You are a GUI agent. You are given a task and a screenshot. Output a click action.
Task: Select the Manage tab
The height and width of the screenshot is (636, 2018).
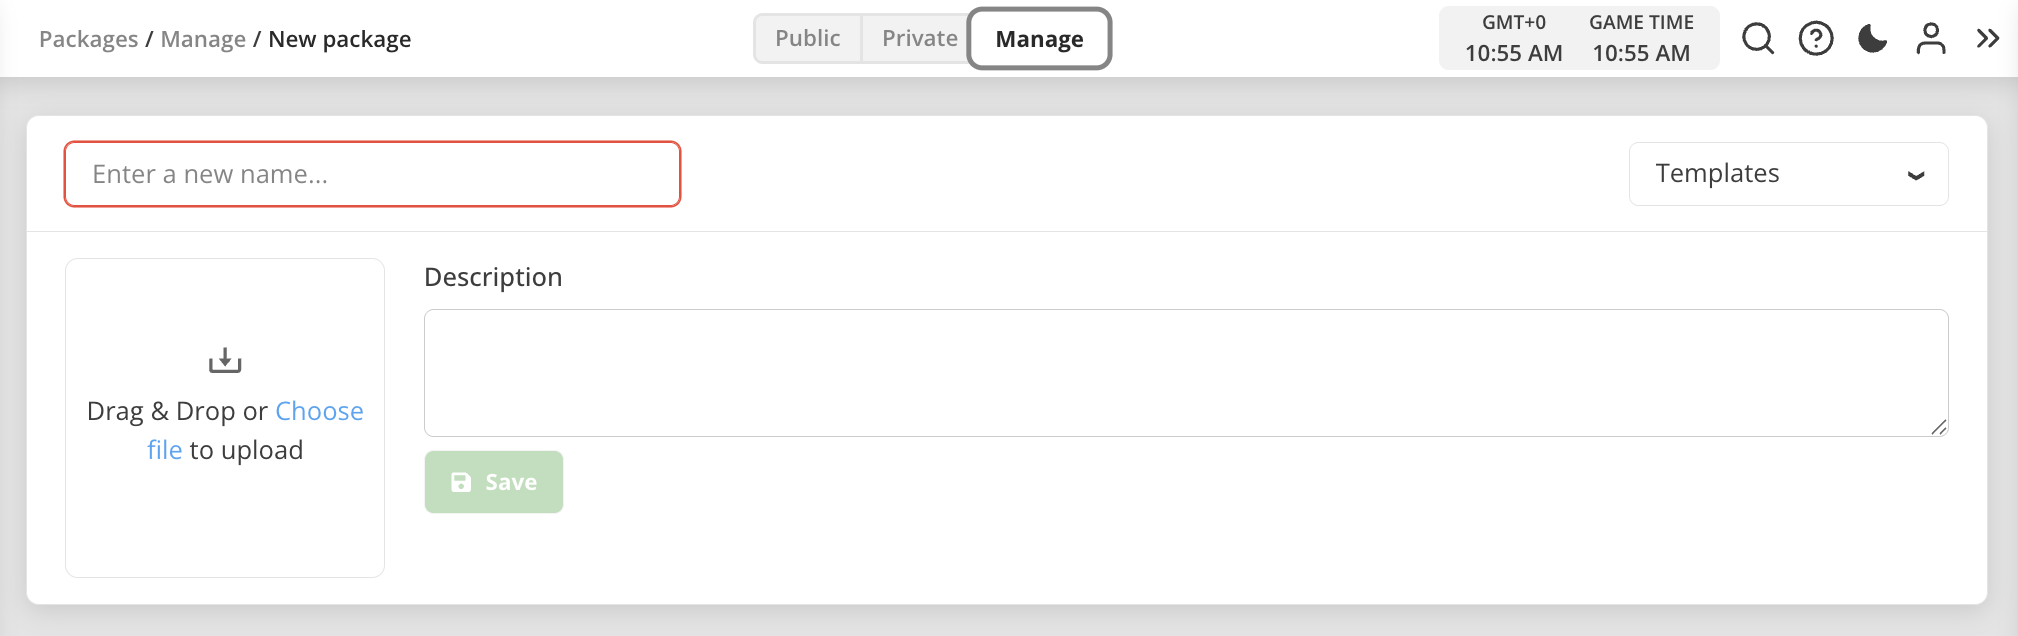pos(1039,39)
